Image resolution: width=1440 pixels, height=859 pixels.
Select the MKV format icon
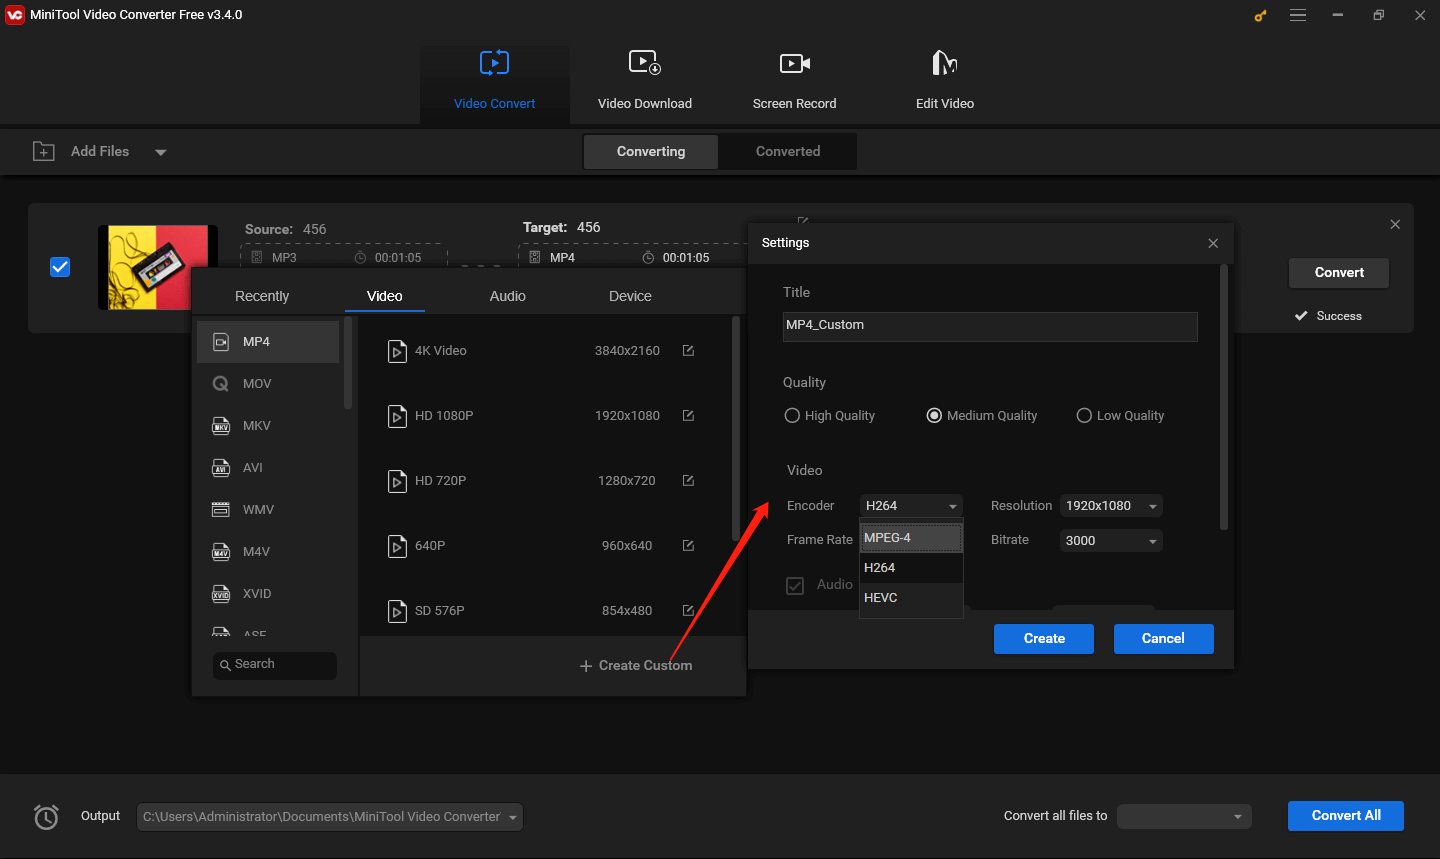tap(221, 426)
